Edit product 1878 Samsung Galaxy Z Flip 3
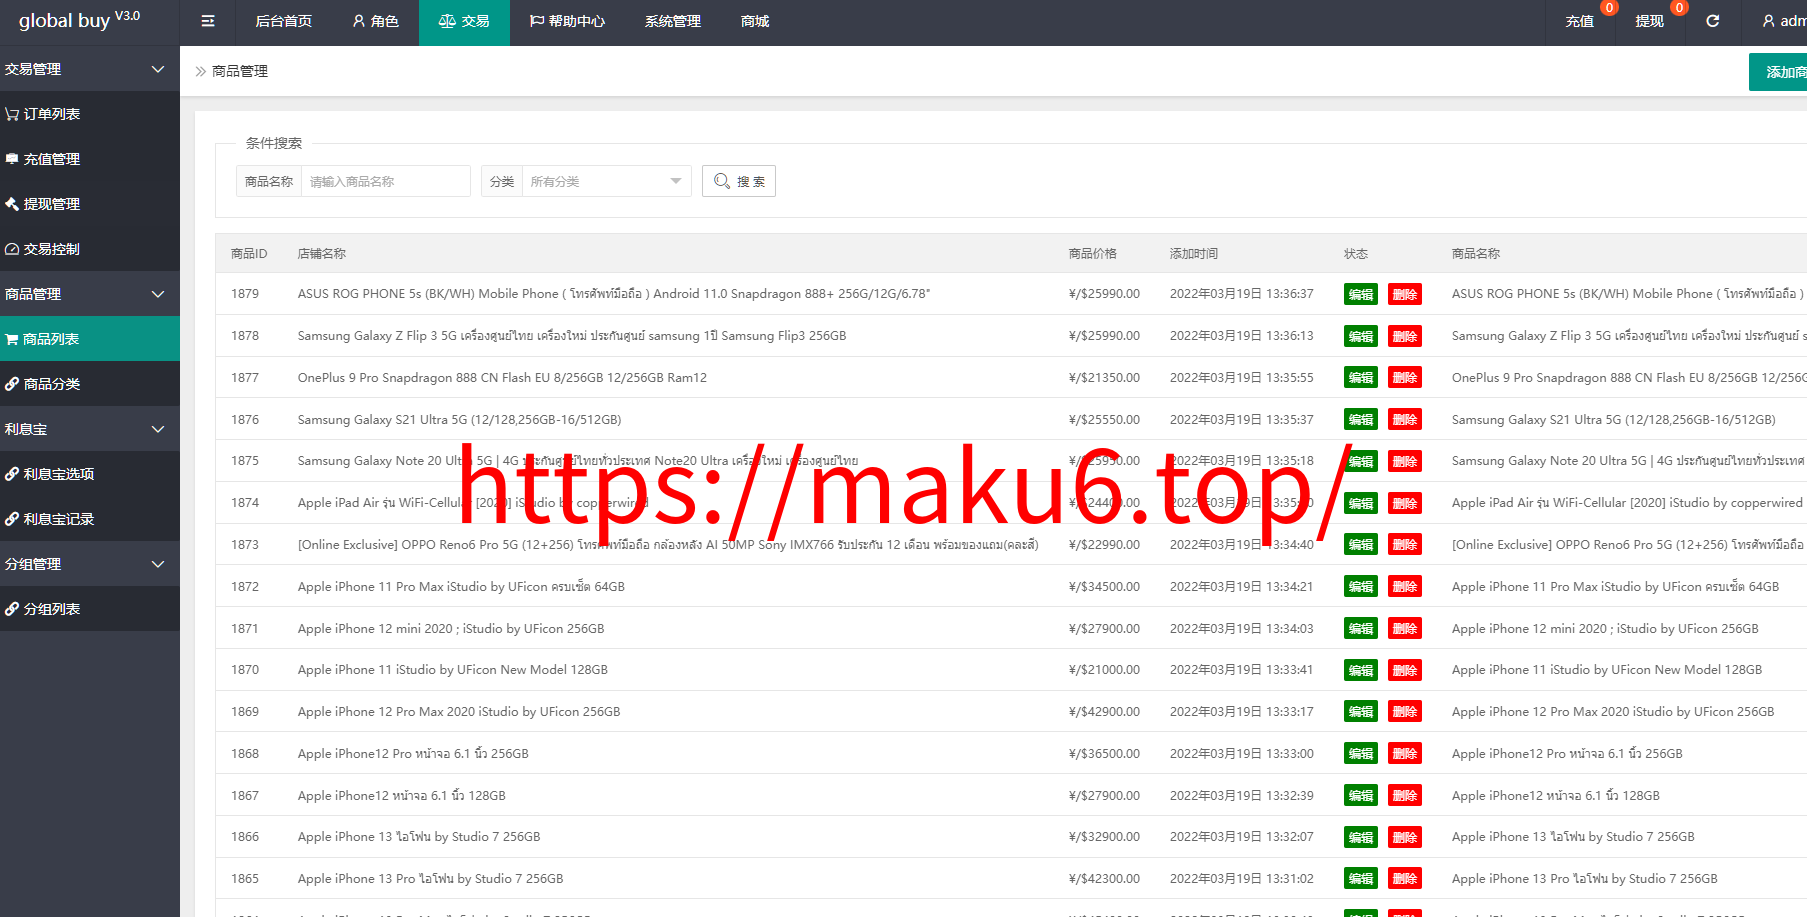The width and height of the screenshot is (1807, 917). pos(1361,336)
